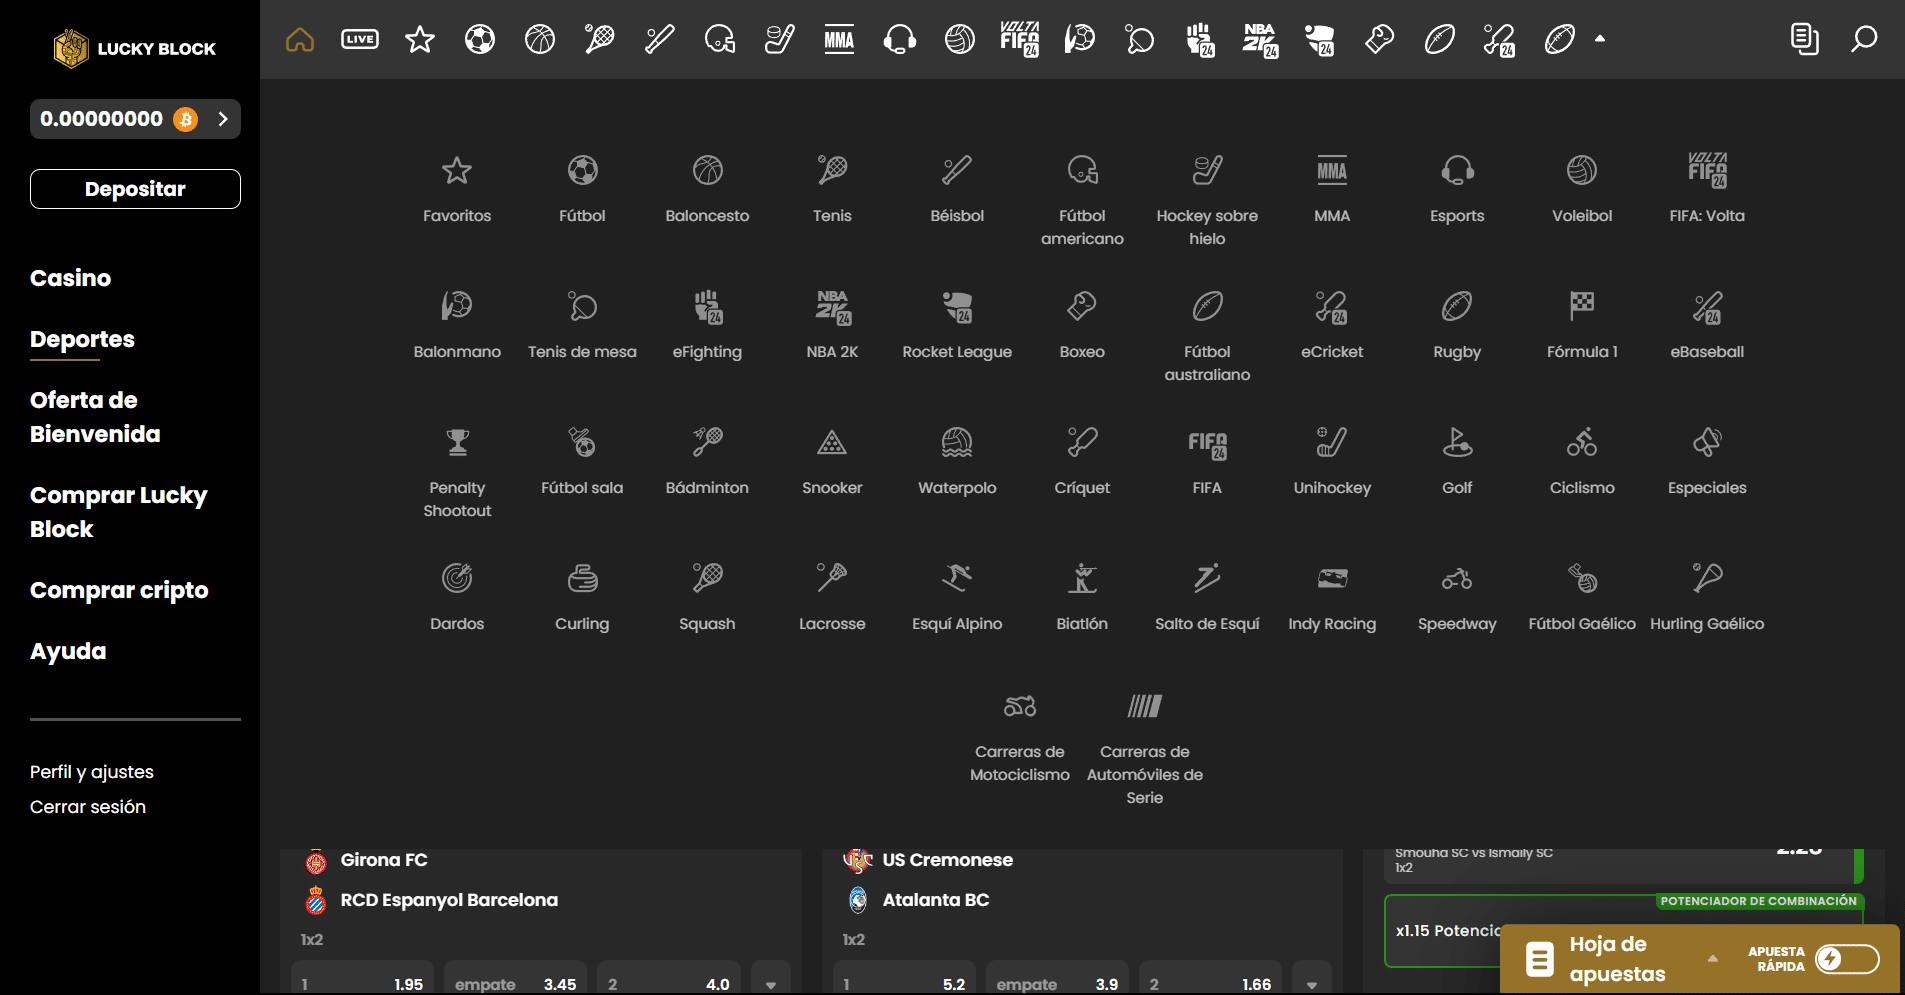Open Waterpolo category
This screenshot has height=995, width=1905.
tap(957, 461)
